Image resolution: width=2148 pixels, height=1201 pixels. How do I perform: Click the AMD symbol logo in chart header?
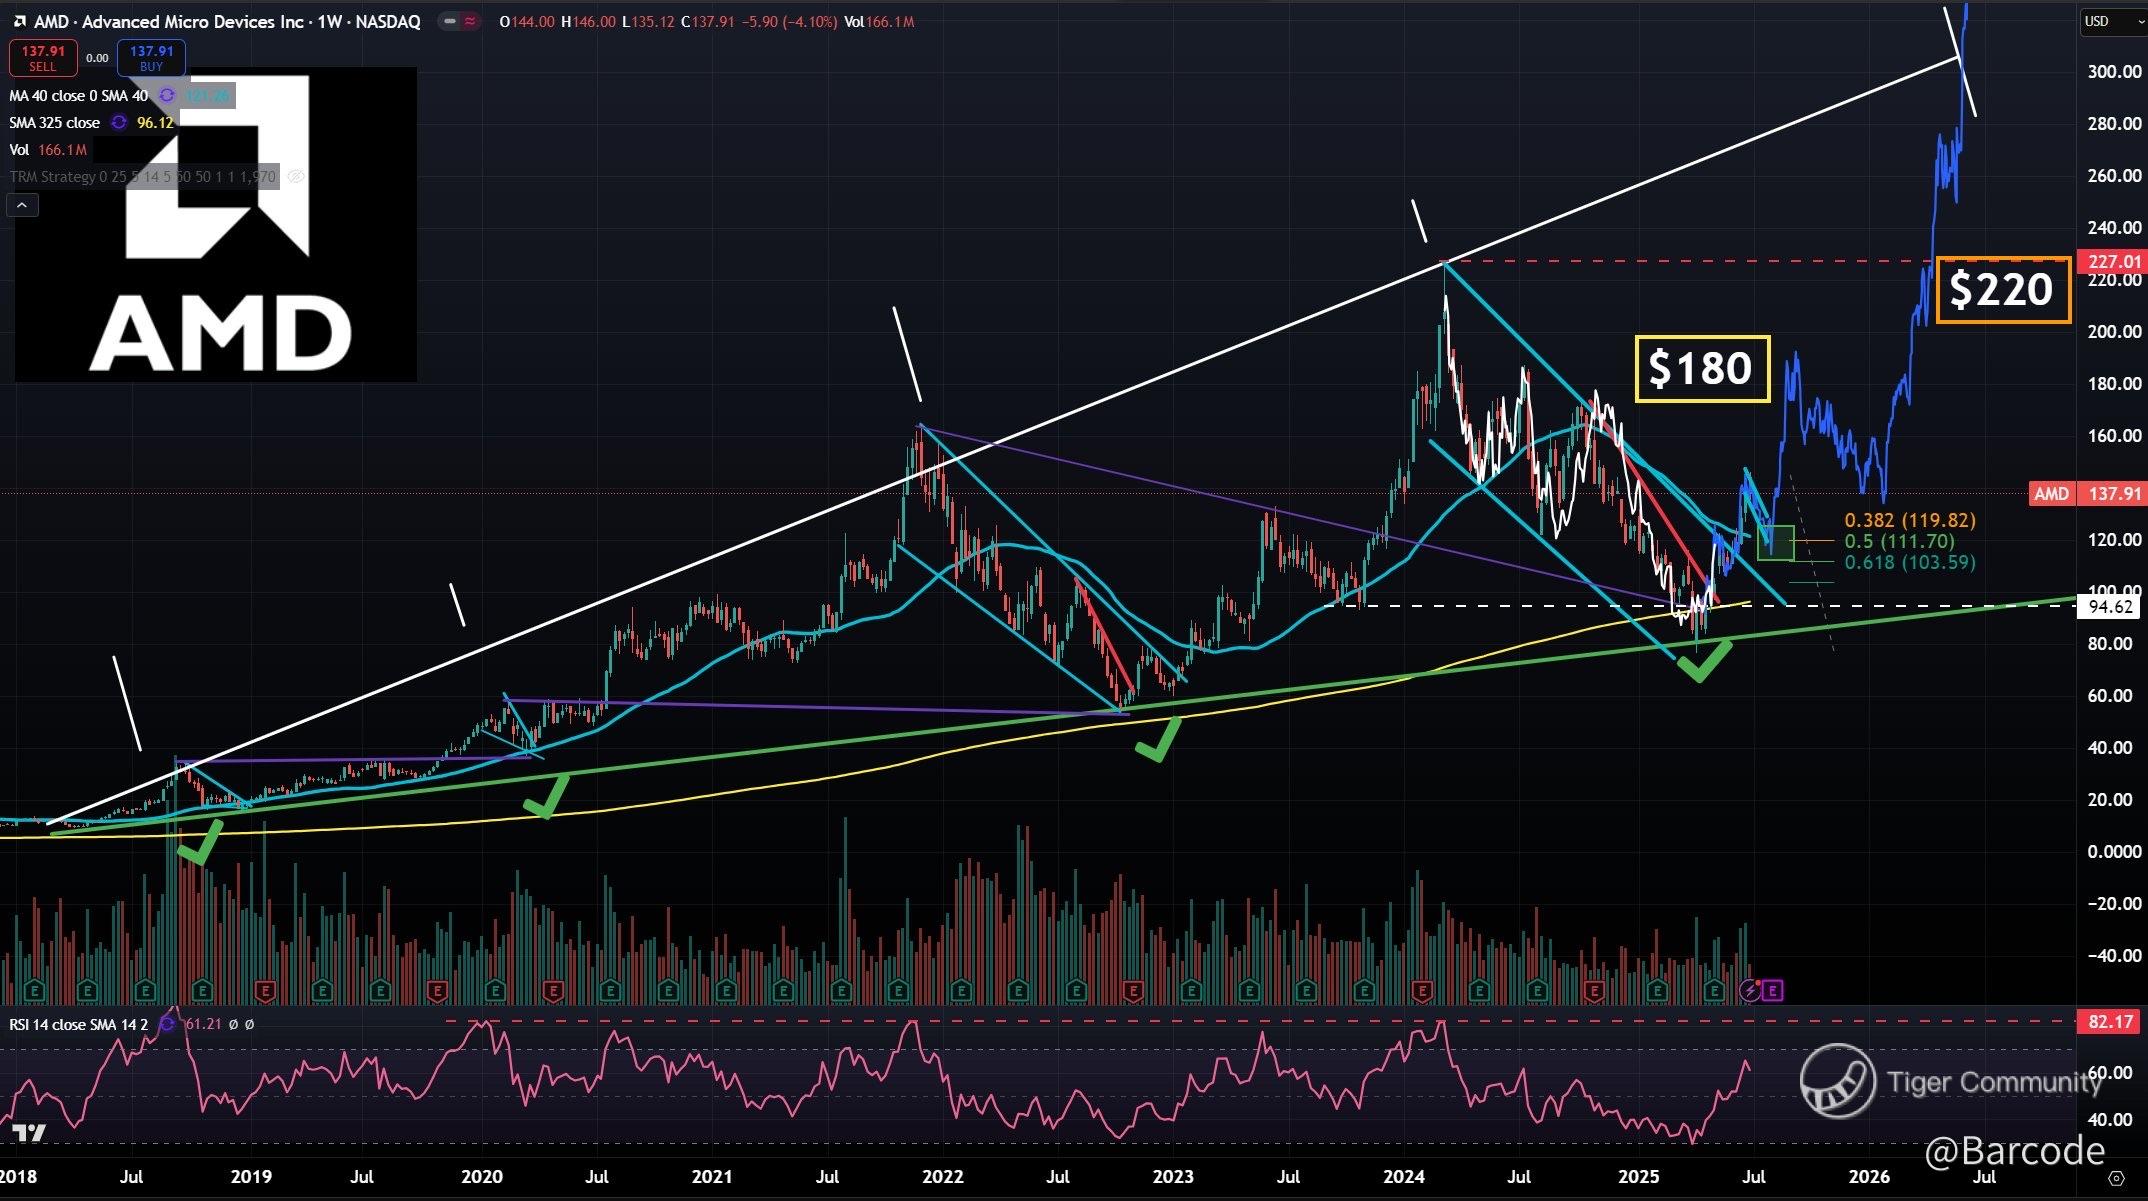(18, 21)
